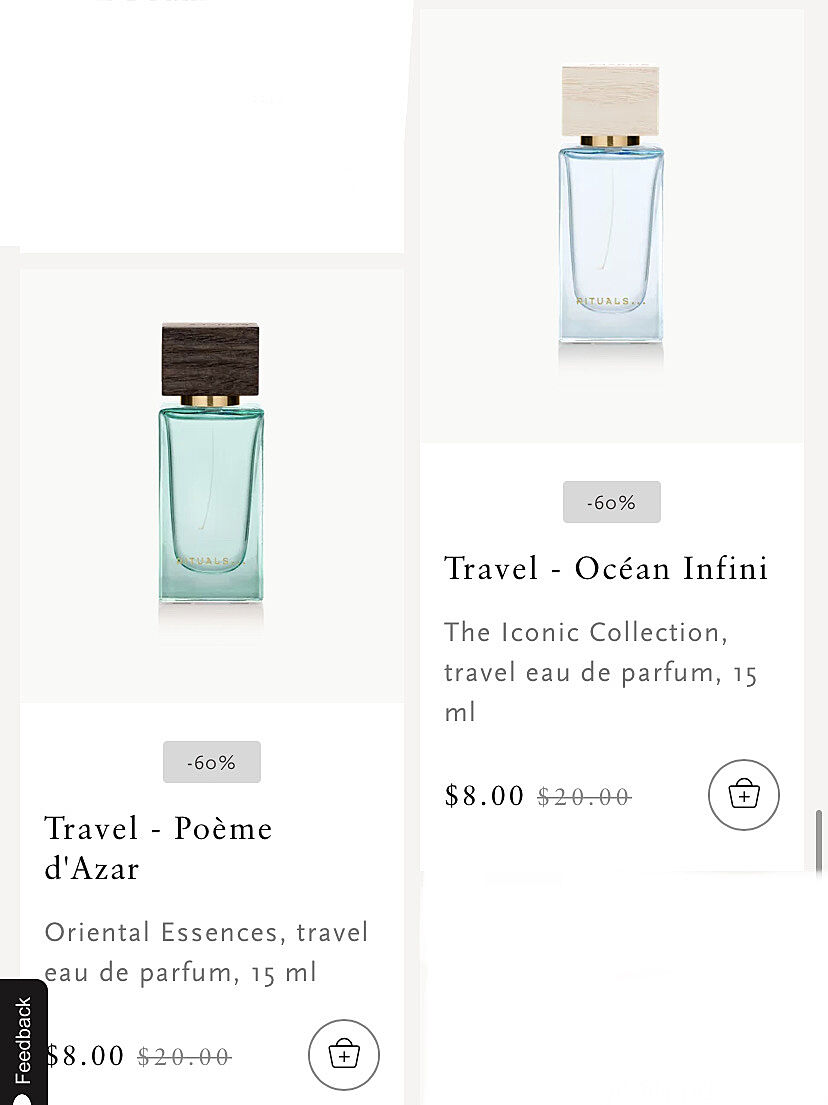Select The Iconic Collection description text

(x=600, y=671)
